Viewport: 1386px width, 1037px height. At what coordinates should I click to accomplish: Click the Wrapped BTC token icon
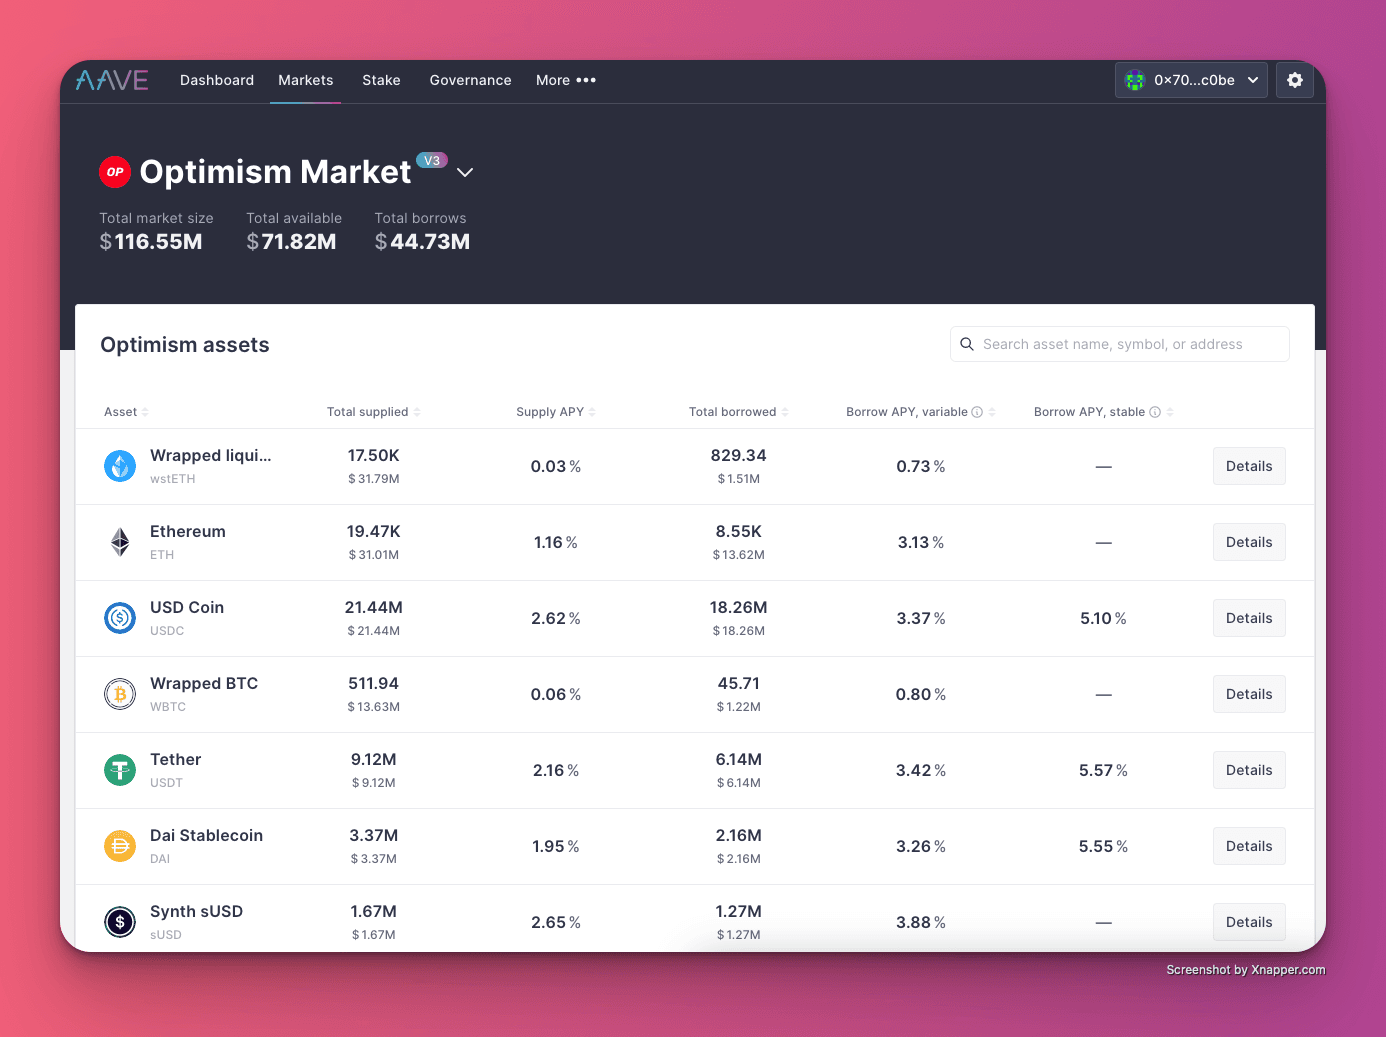tap(120, 694)
